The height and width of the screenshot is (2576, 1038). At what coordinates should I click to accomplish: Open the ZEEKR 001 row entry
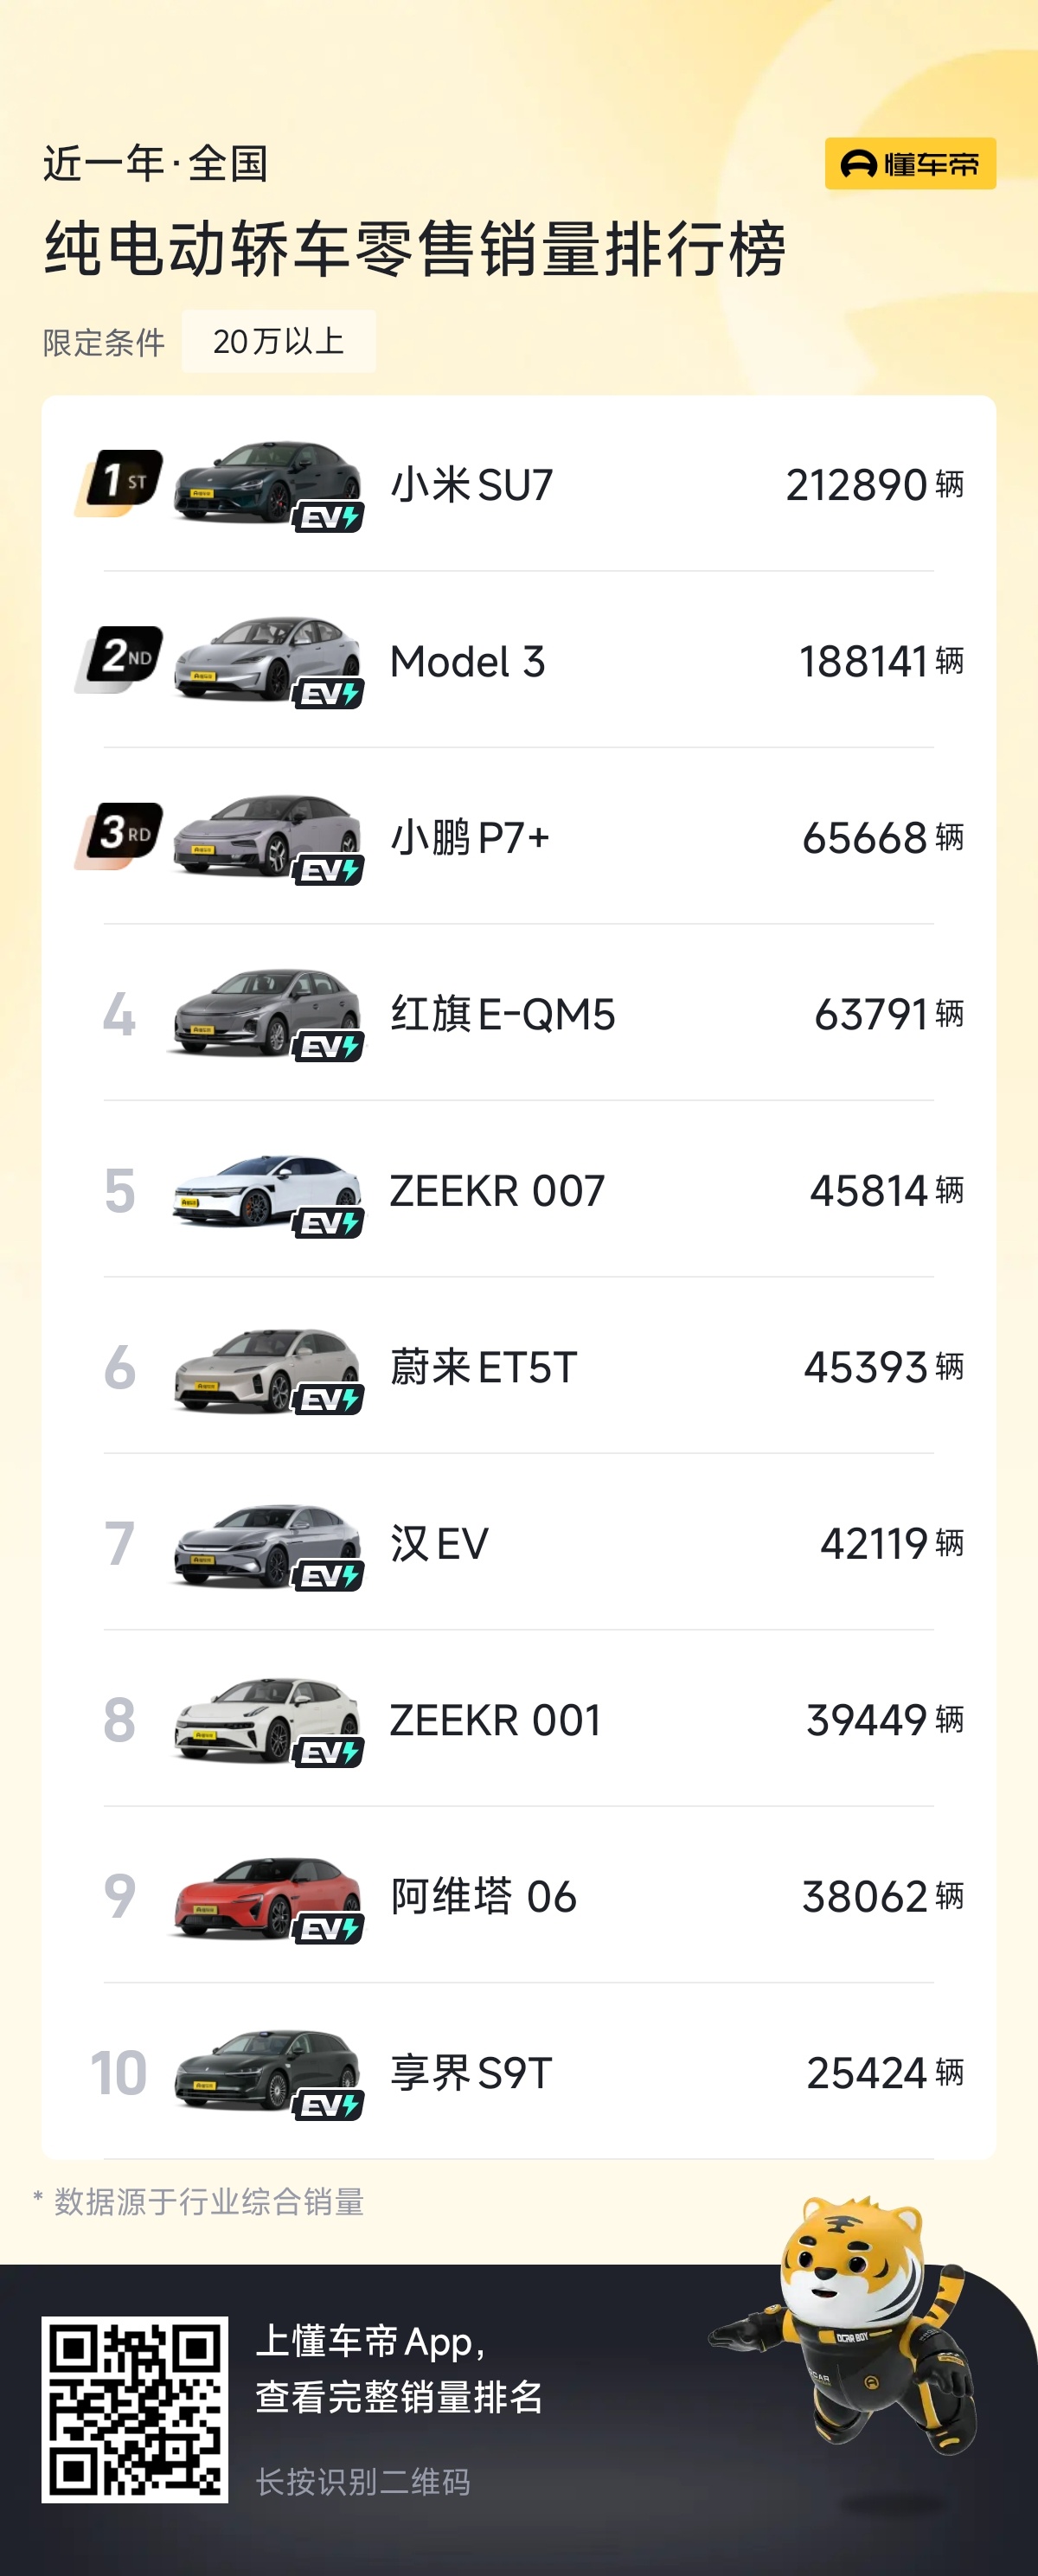pyautogui.click(x=519, y=1720)
